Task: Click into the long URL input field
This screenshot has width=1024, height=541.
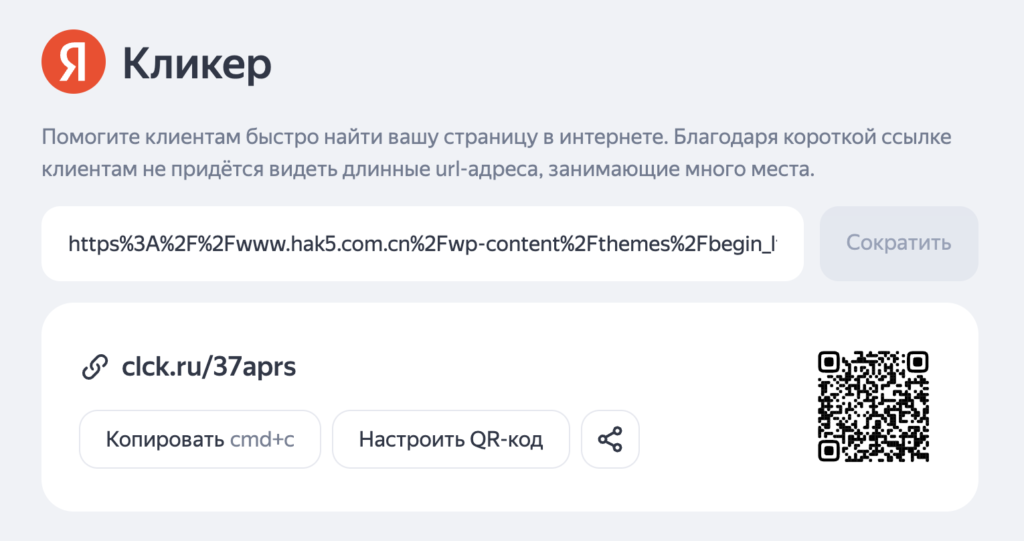Action: (423, 244)
